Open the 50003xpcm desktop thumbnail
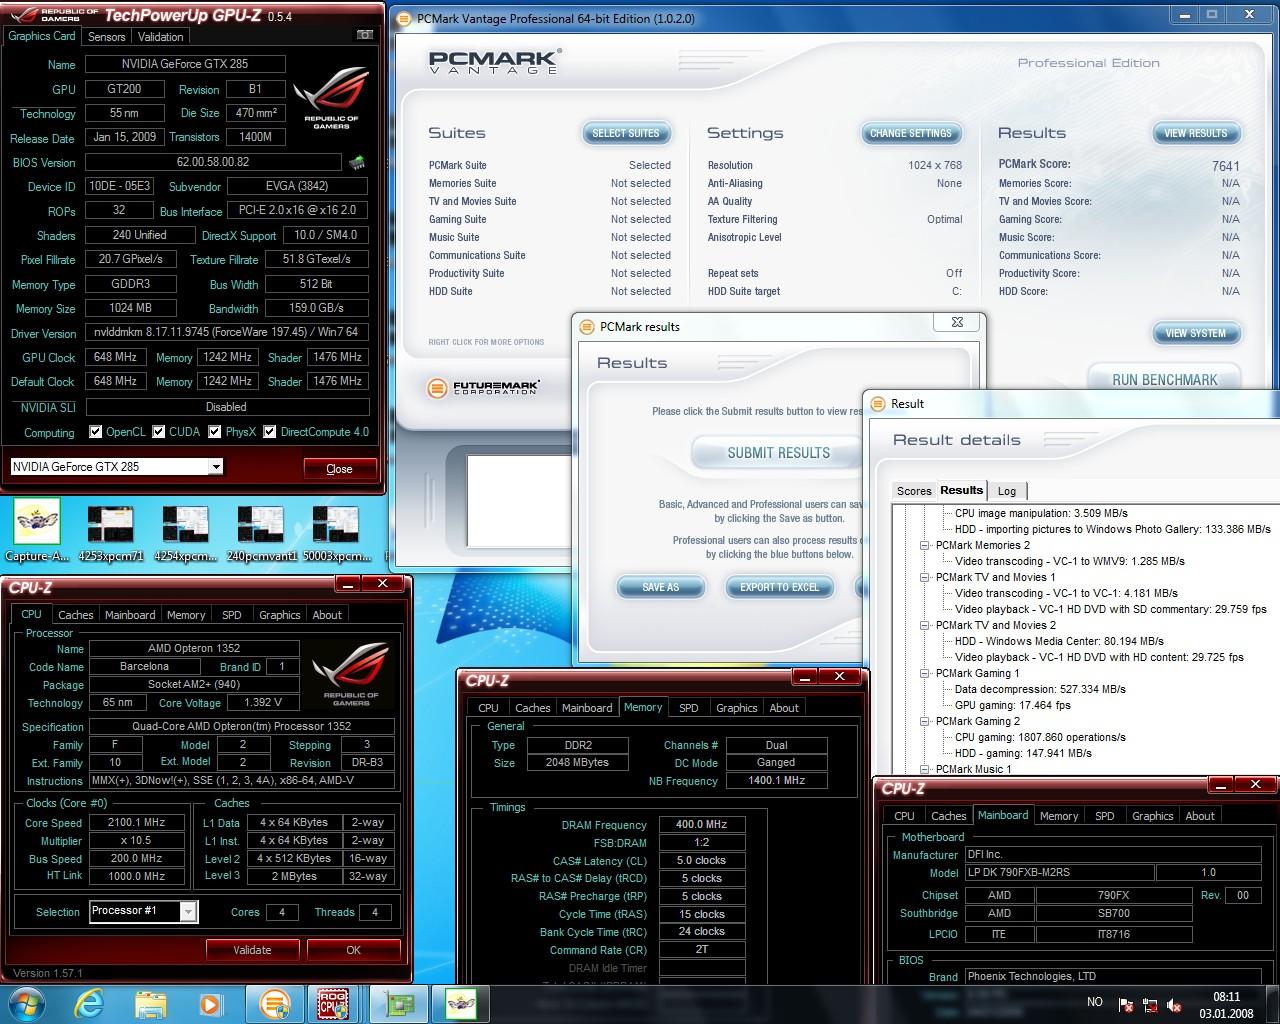The height and width of the screenshot is (1024, 1280). point(335,532)
